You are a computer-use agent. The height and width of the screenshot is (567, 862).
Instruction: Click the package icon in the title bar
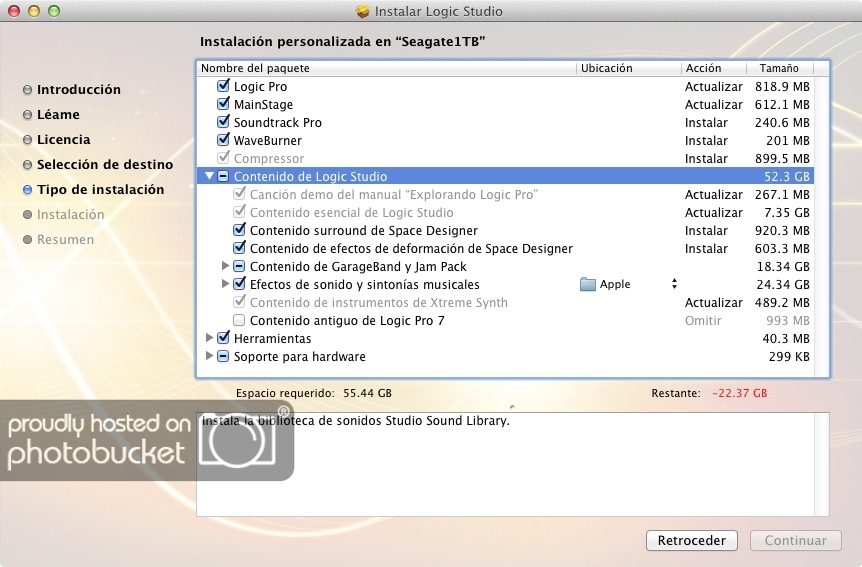362,12
